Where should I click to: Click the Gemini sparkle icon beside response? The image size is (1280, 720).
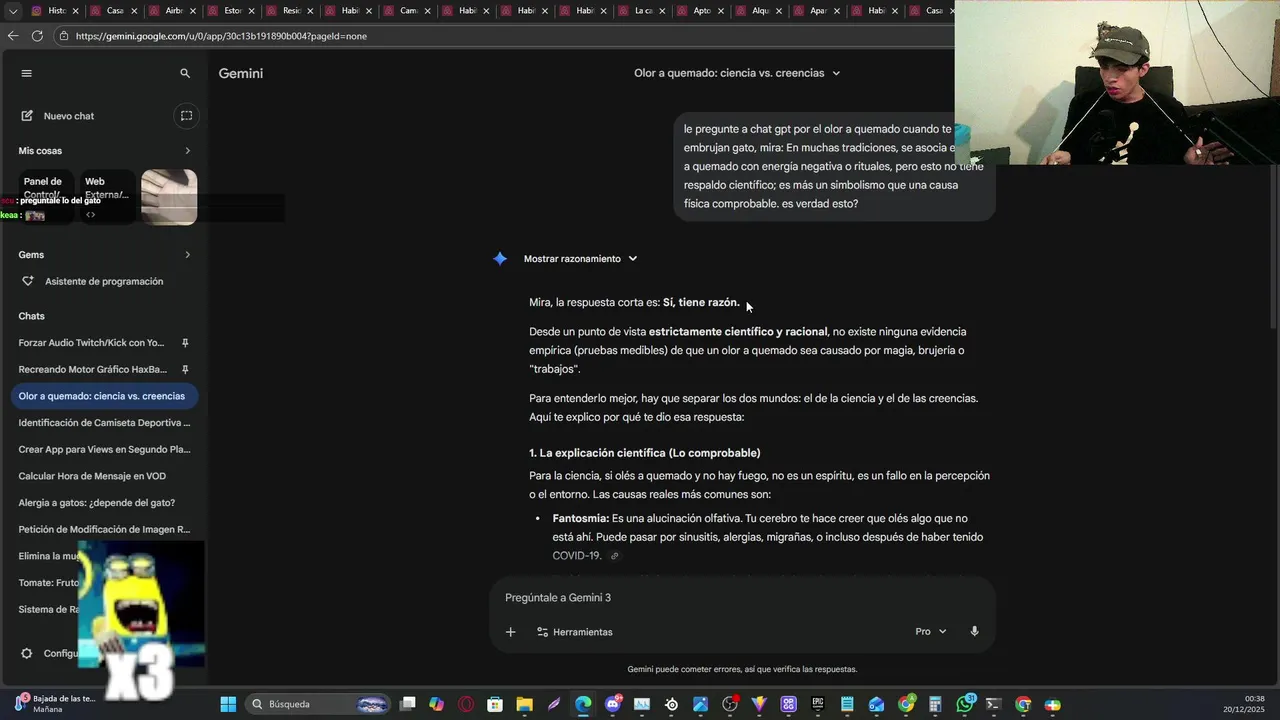point(500,259)
